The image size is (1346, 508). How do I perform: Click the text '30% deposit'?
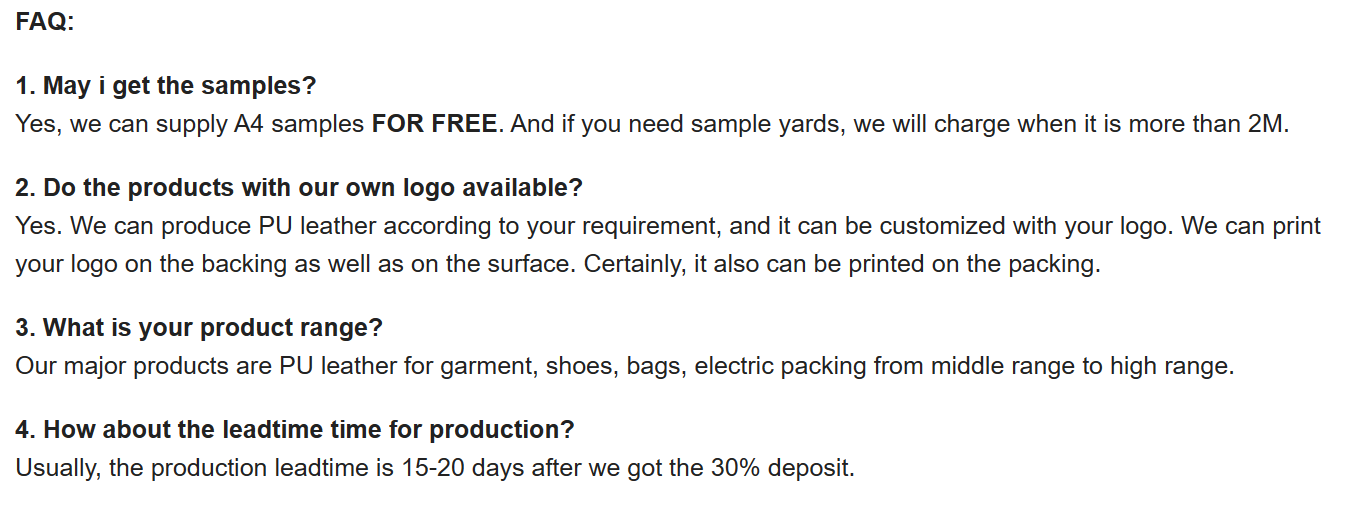point(782,468)
